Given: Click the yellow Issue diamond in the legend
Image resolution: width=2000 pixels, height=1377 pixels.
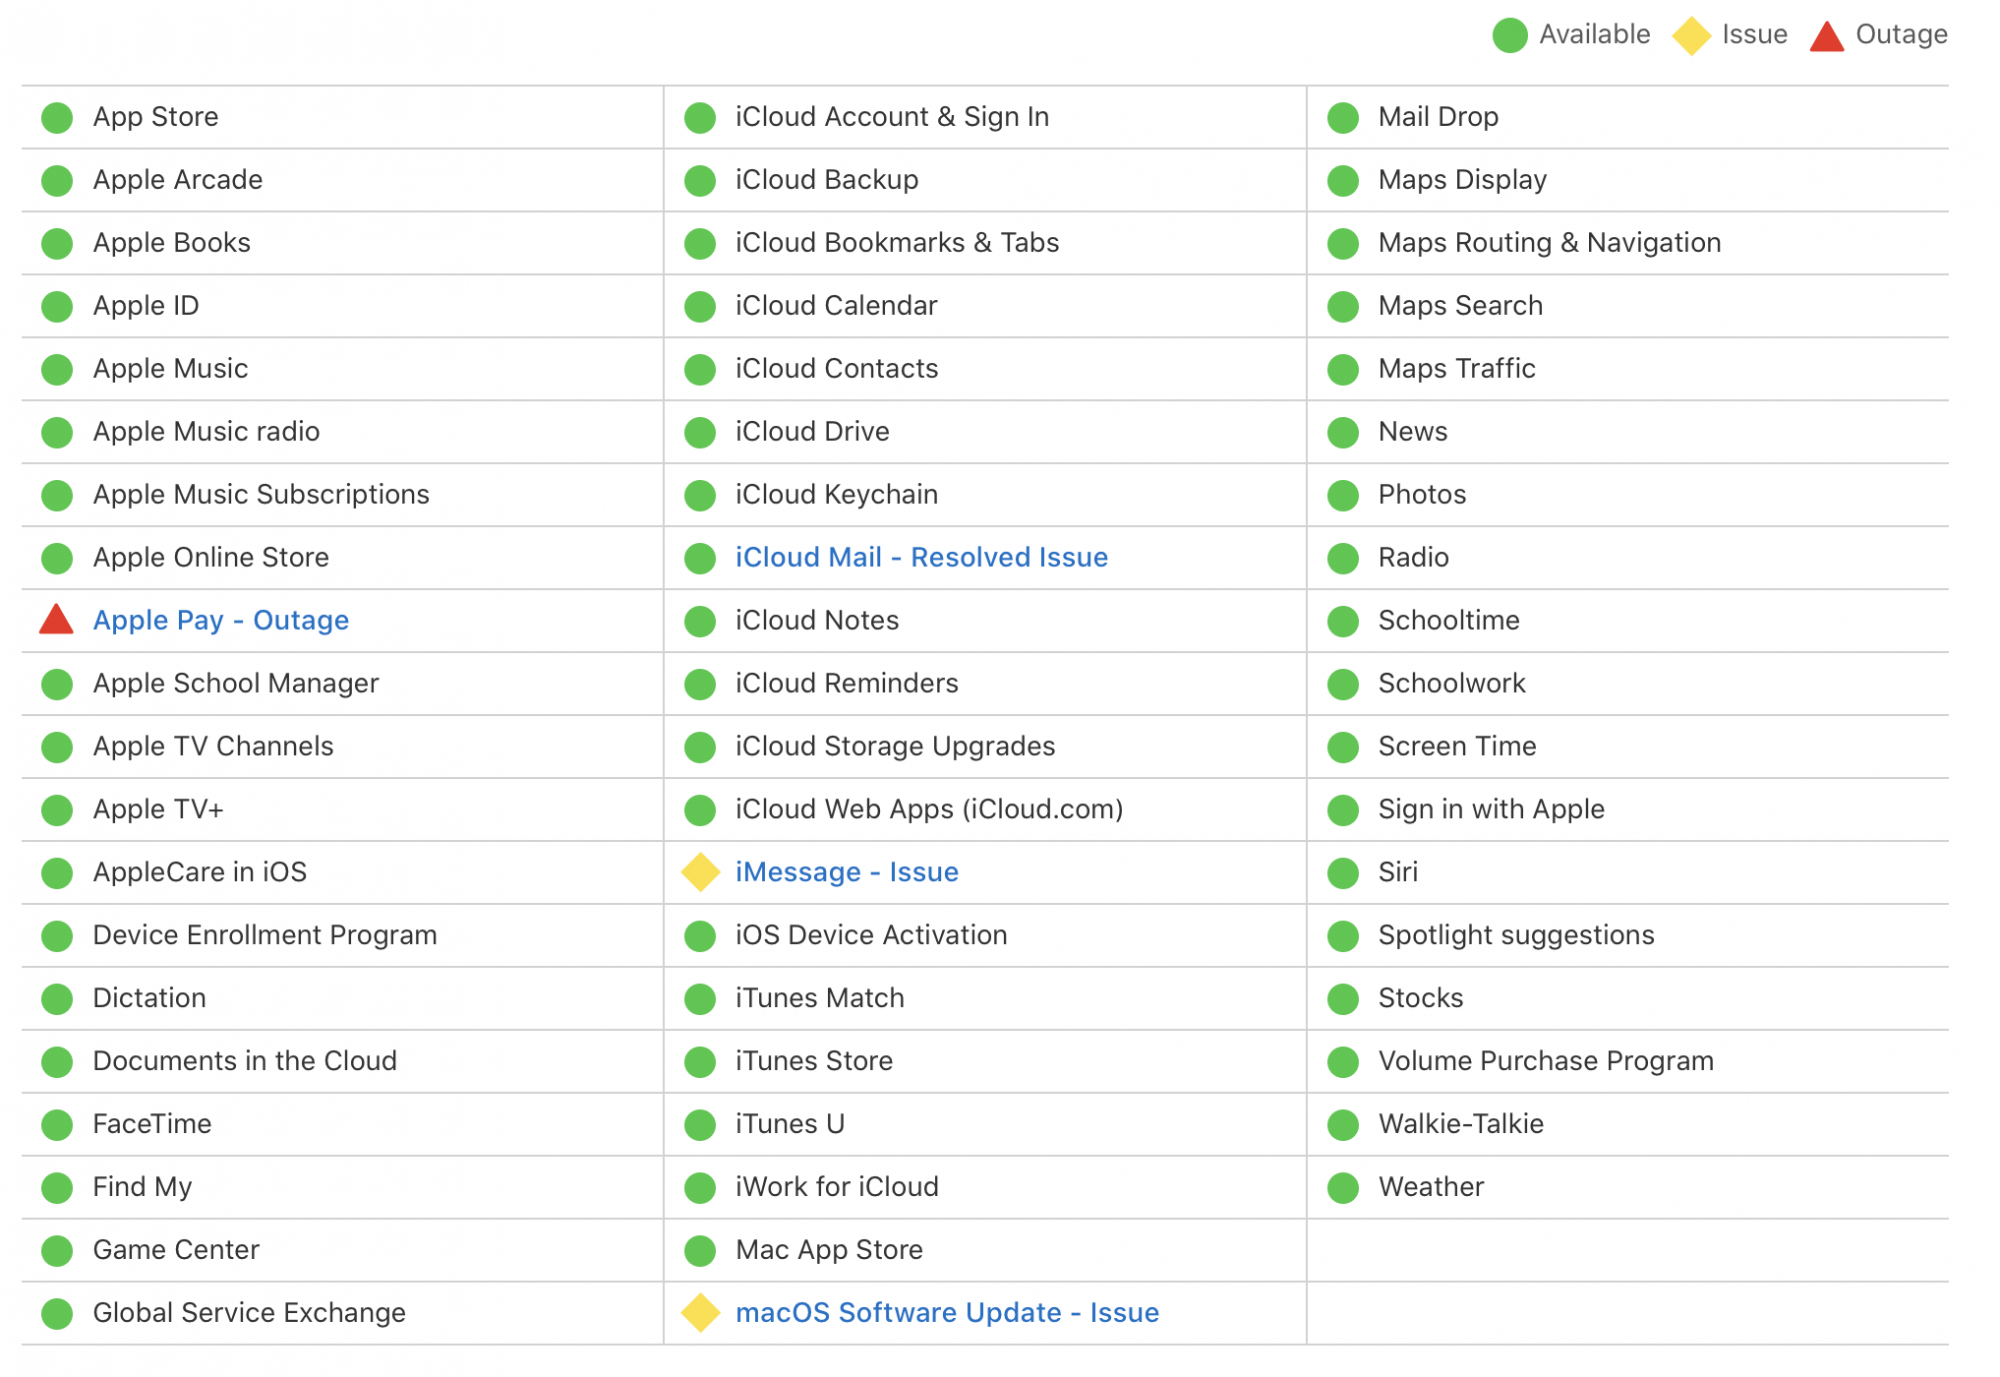Looking at the screenshot, I should [x=1691, y=35].
